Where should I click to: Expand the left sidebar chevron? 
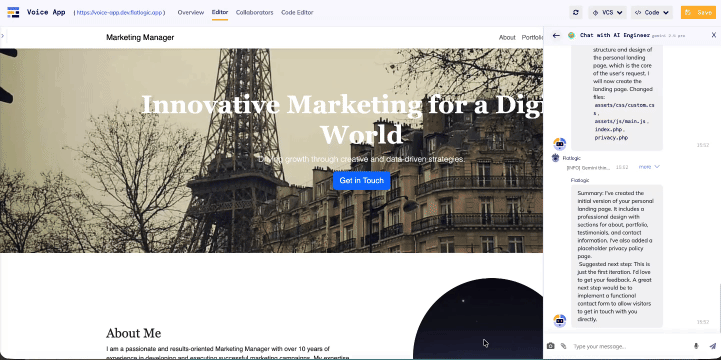point(2,35)
